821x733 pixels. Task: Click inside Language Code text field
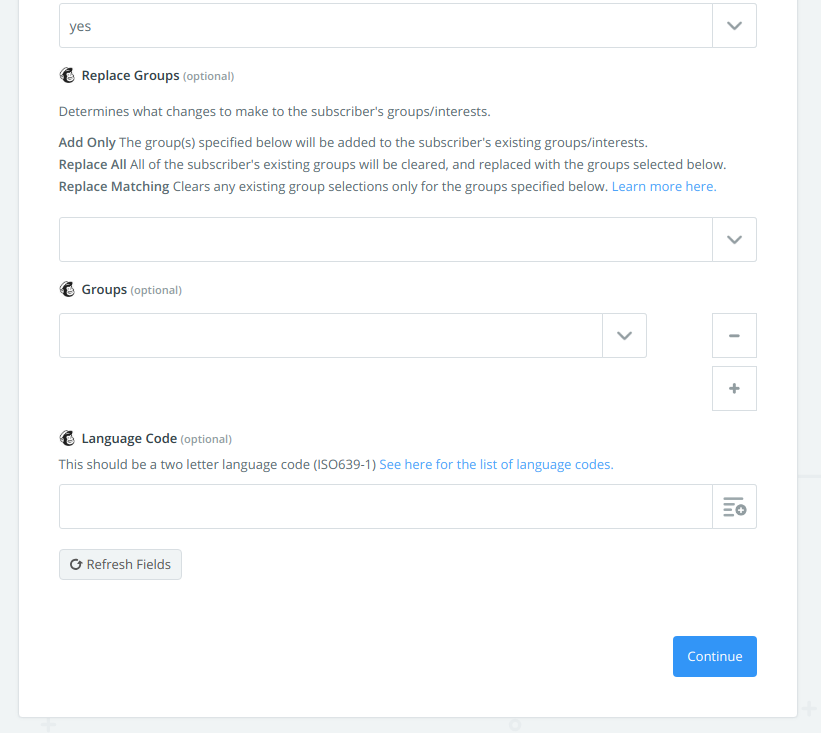coord(386,507)
